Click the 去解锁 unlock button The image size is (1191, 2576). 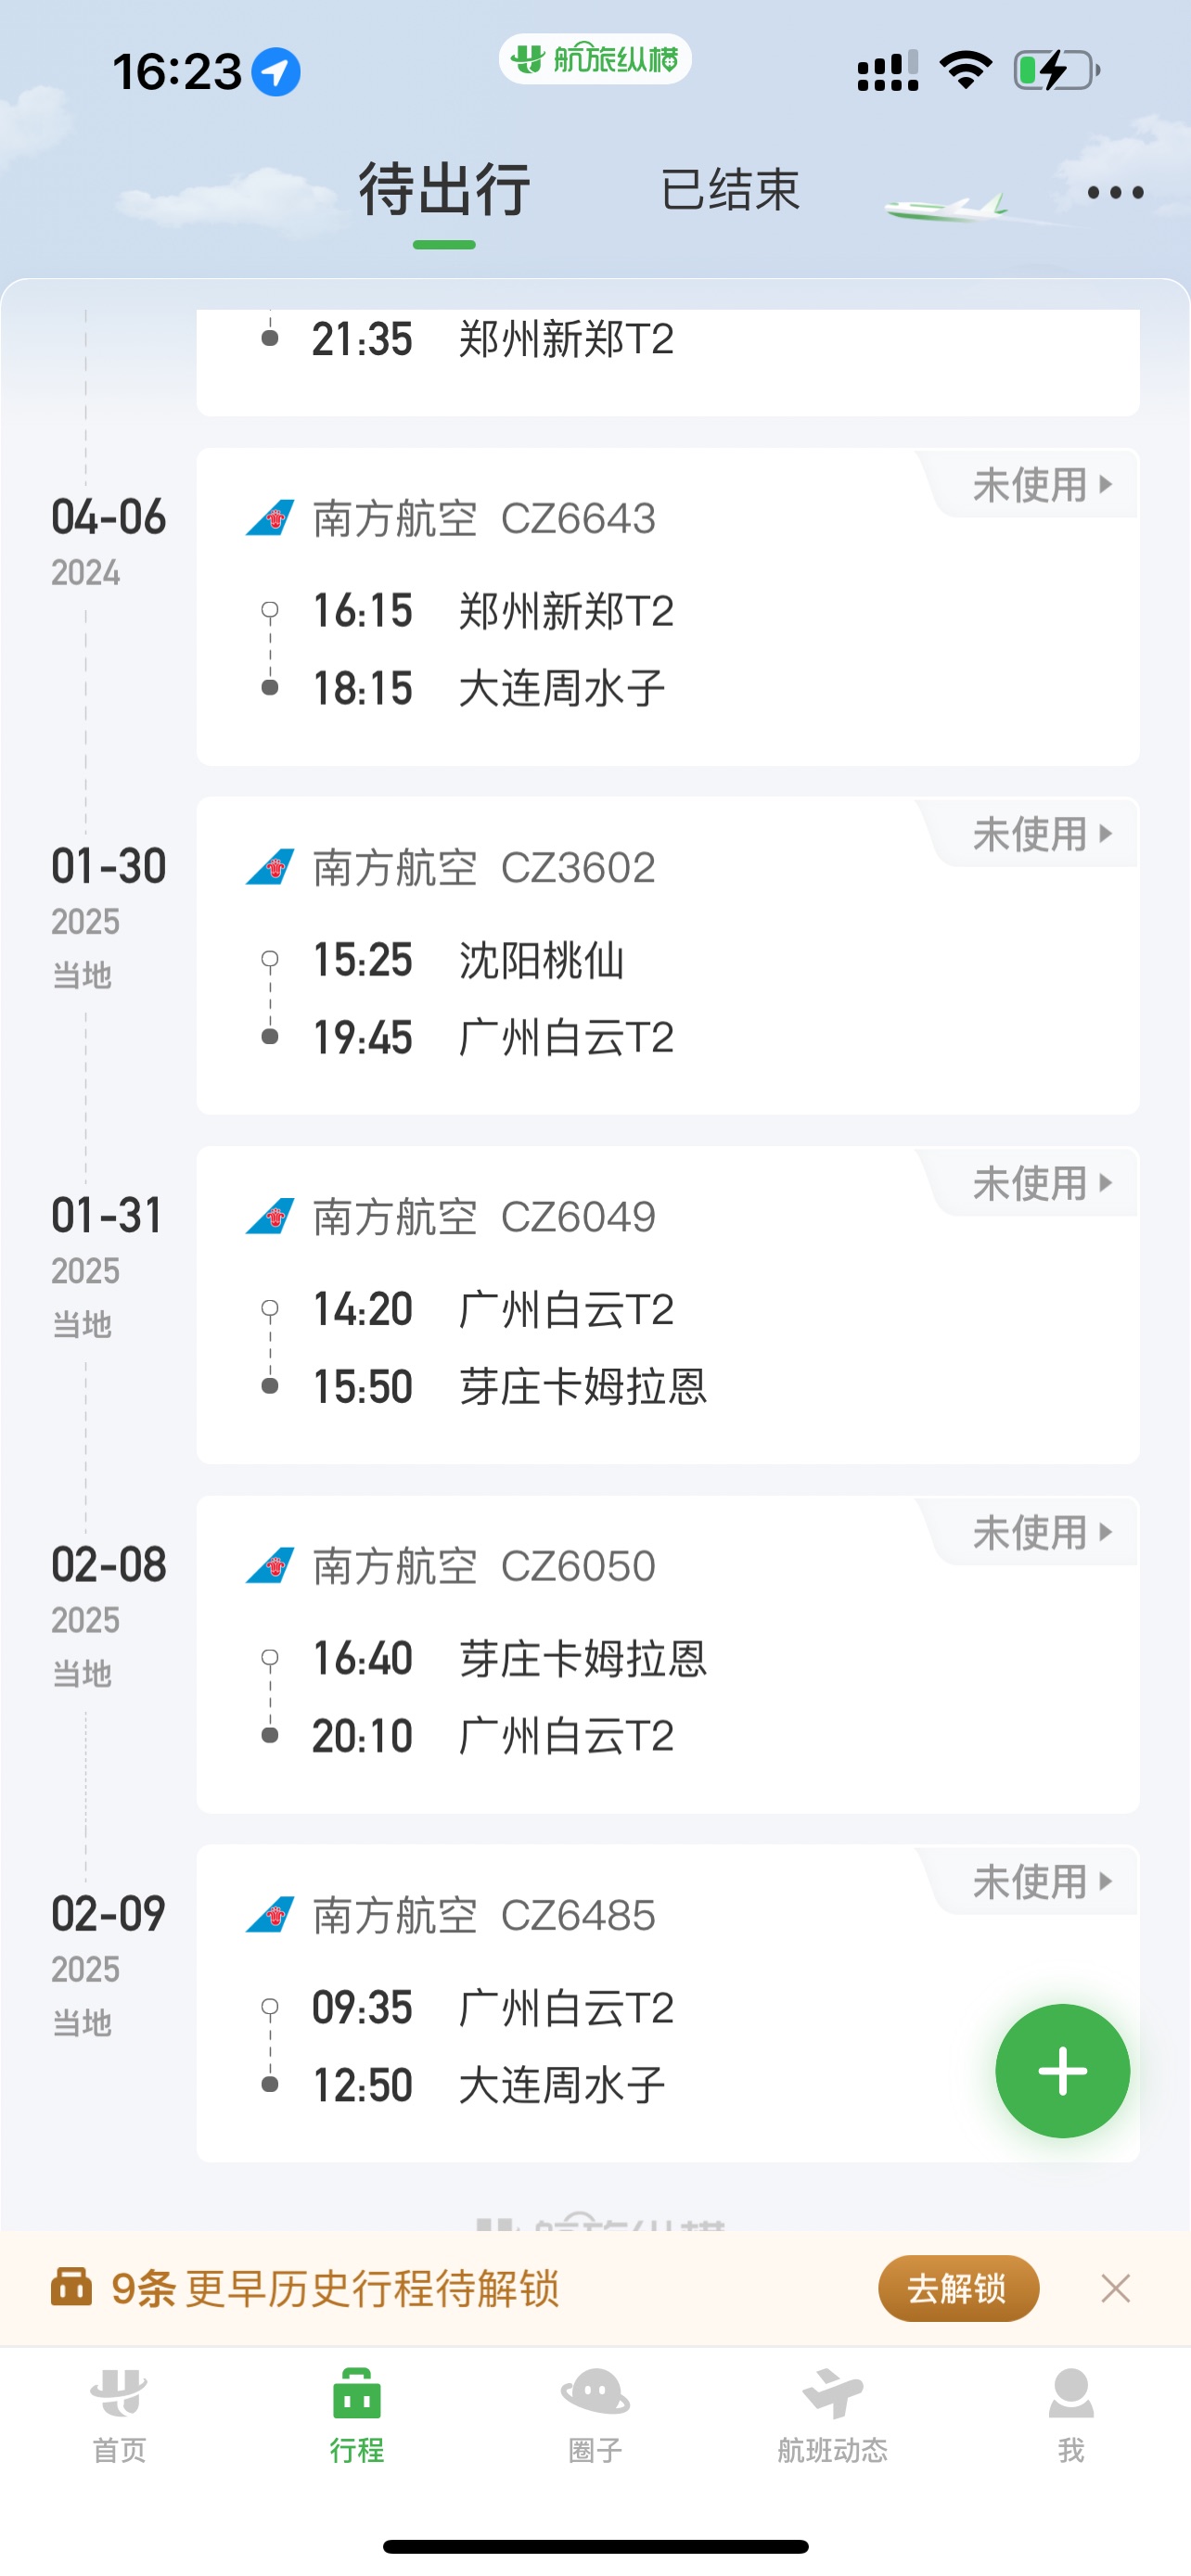tap(958, 2288)
